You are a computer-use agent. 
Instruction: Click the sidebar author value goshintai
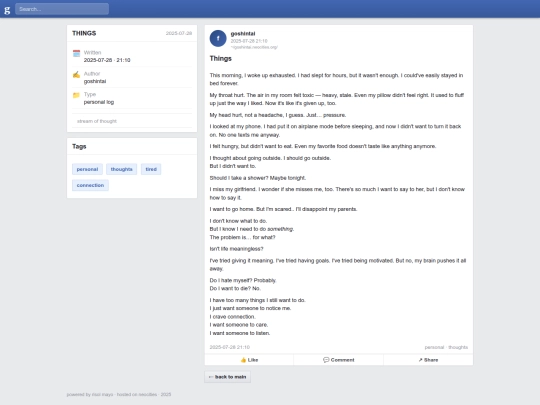tap(95, 81)
